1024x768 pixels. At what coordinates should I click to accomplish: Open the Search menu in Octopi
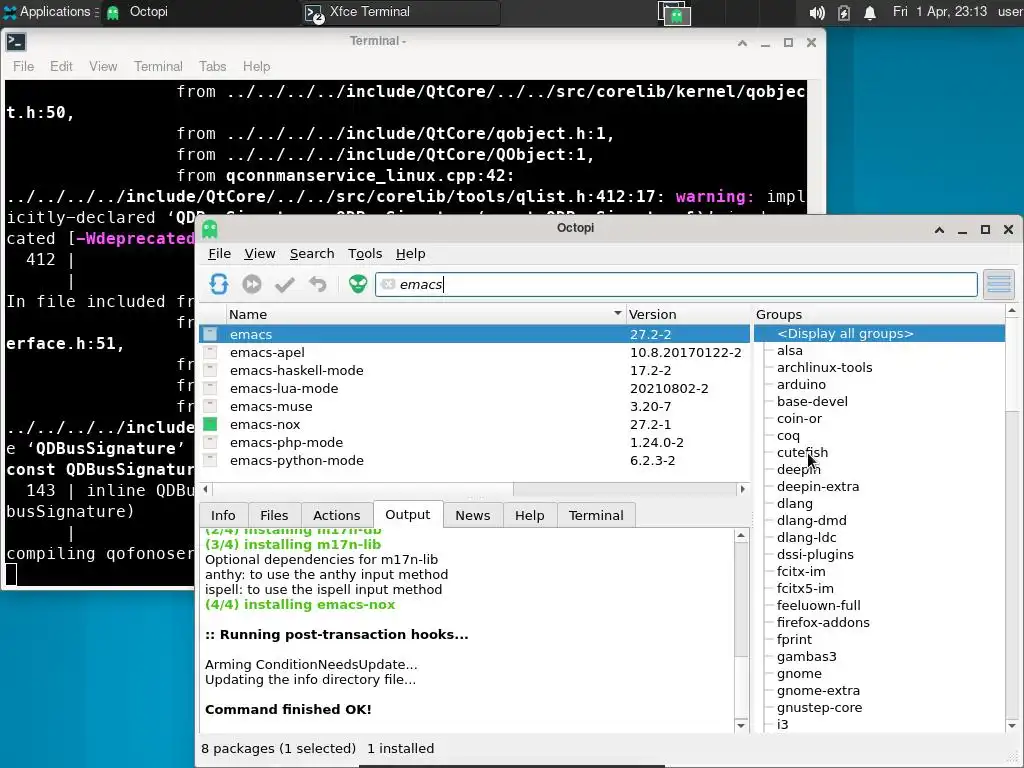coord(312,253)
